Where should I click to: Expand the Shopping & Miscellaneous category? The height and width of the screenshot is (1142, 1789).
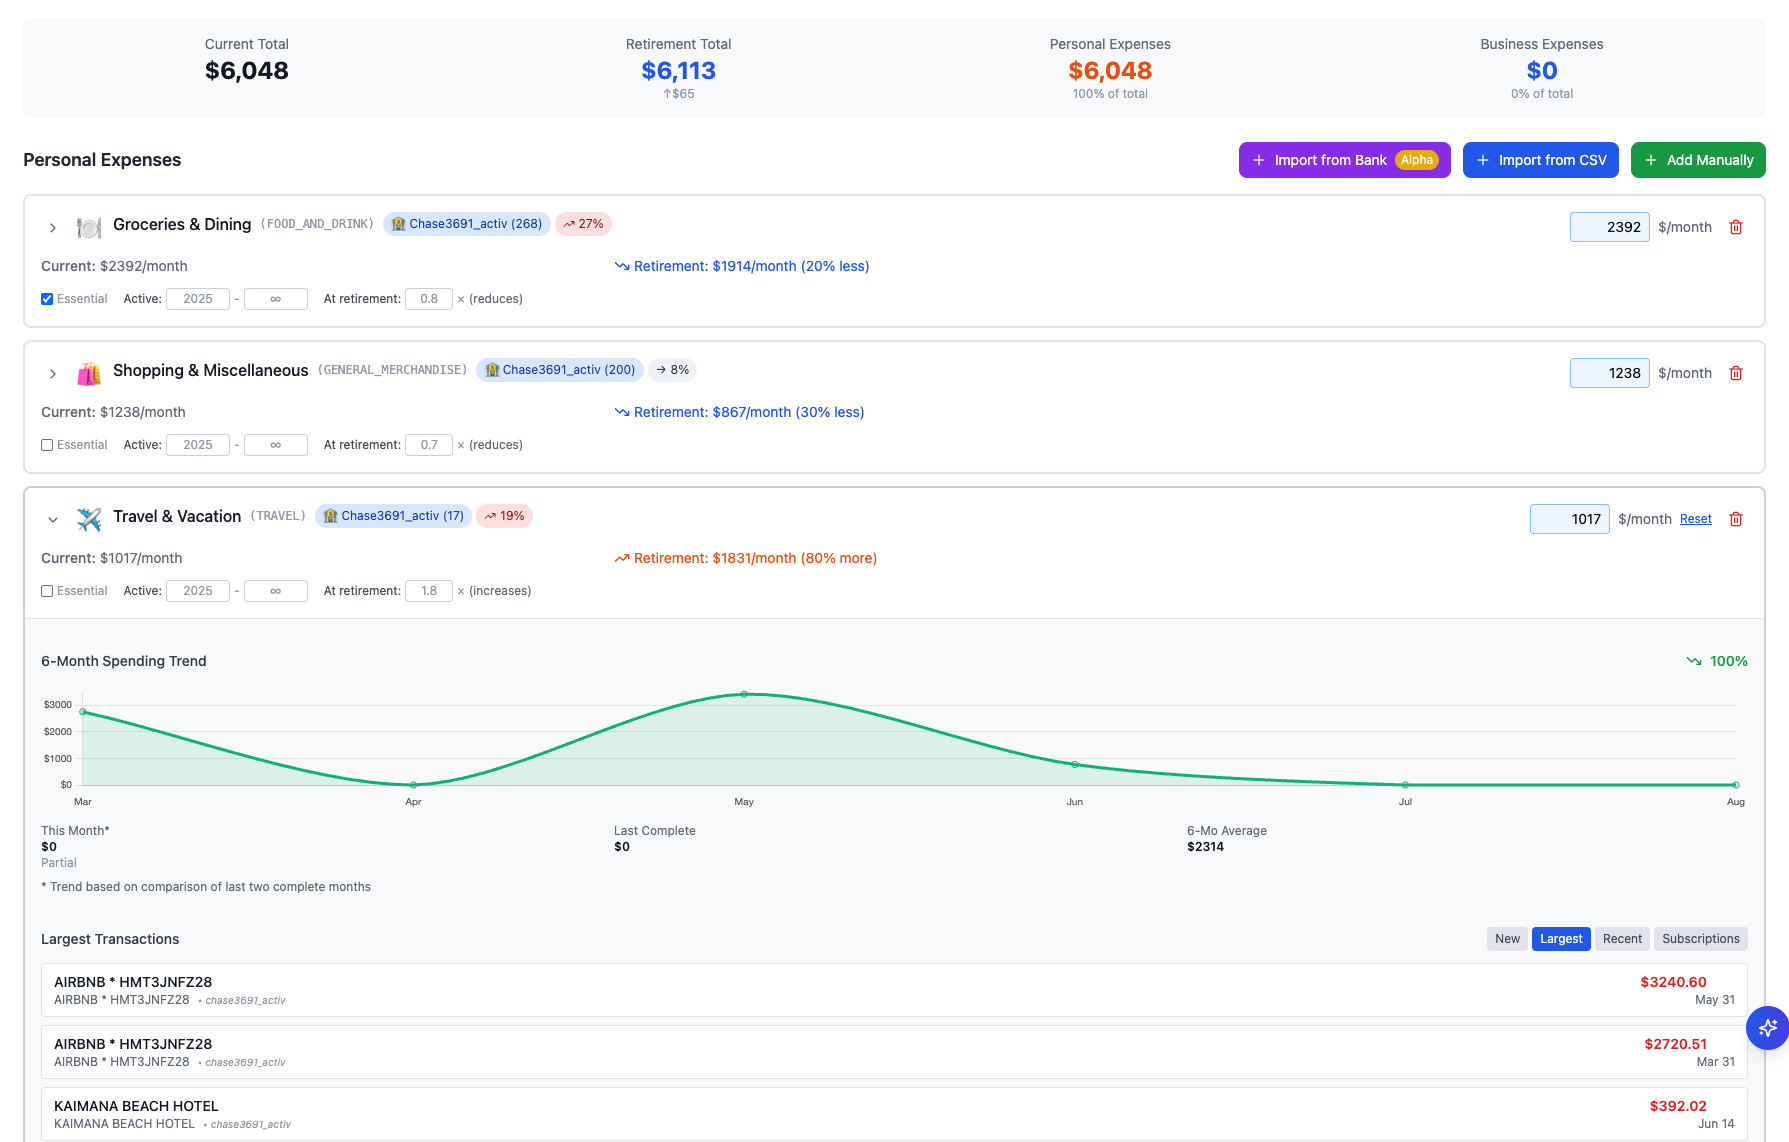(x=53, y=373)
